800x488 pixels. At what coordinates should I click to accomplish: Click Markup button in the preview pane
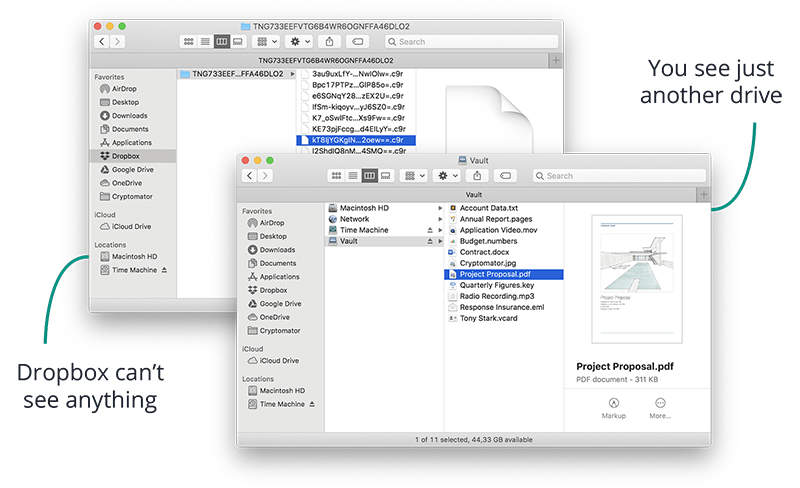(x=613, y=405)
